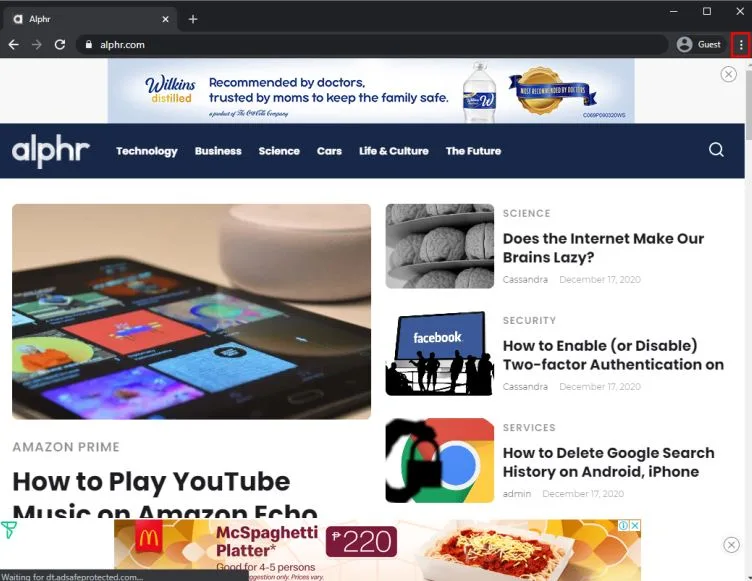Click the Wilkins distilled banner ad
The width and height of the screenshot is (752, 581).
[371, 91]
